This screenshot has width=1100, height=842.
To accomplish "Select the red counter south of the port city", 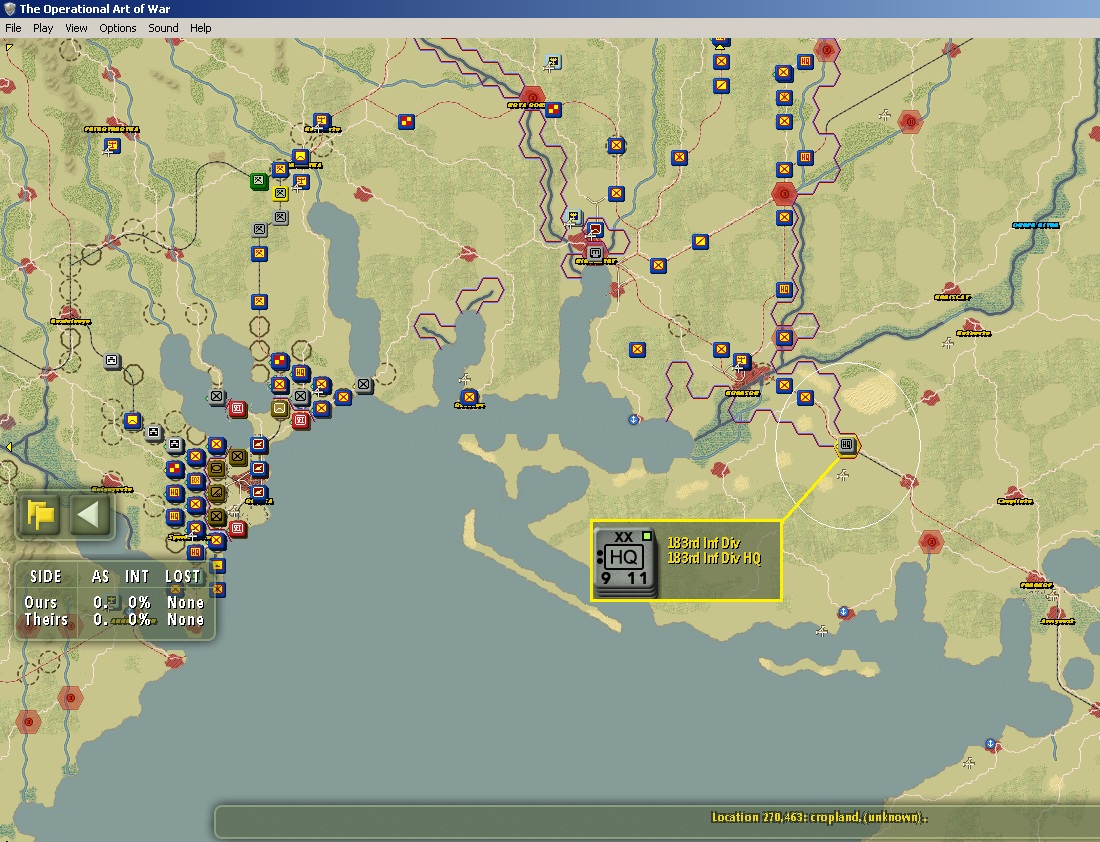I will [x=238, y=528].
